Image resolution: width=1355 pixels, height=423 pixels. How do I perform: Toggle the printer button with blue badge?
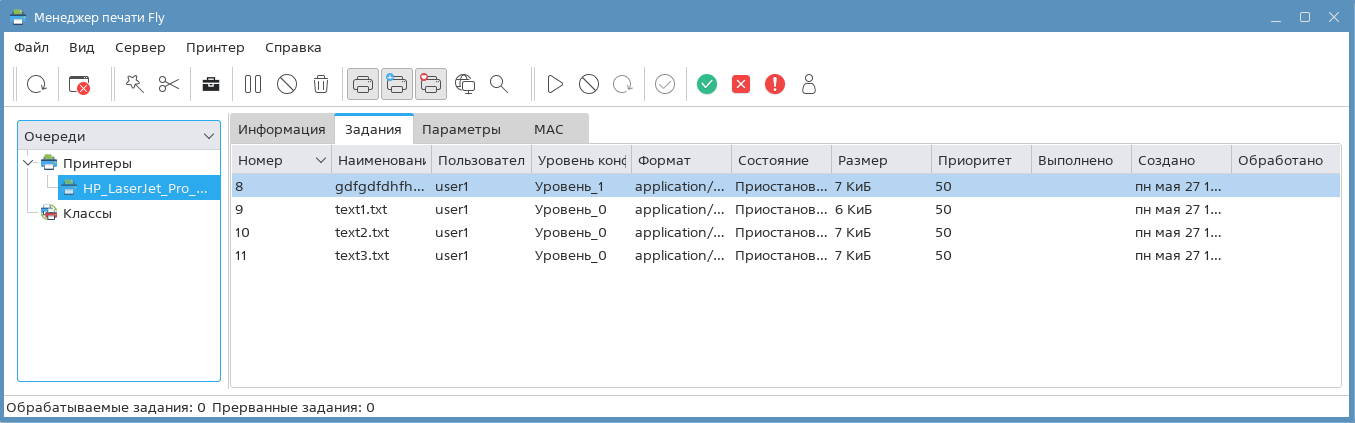point(397,85)
